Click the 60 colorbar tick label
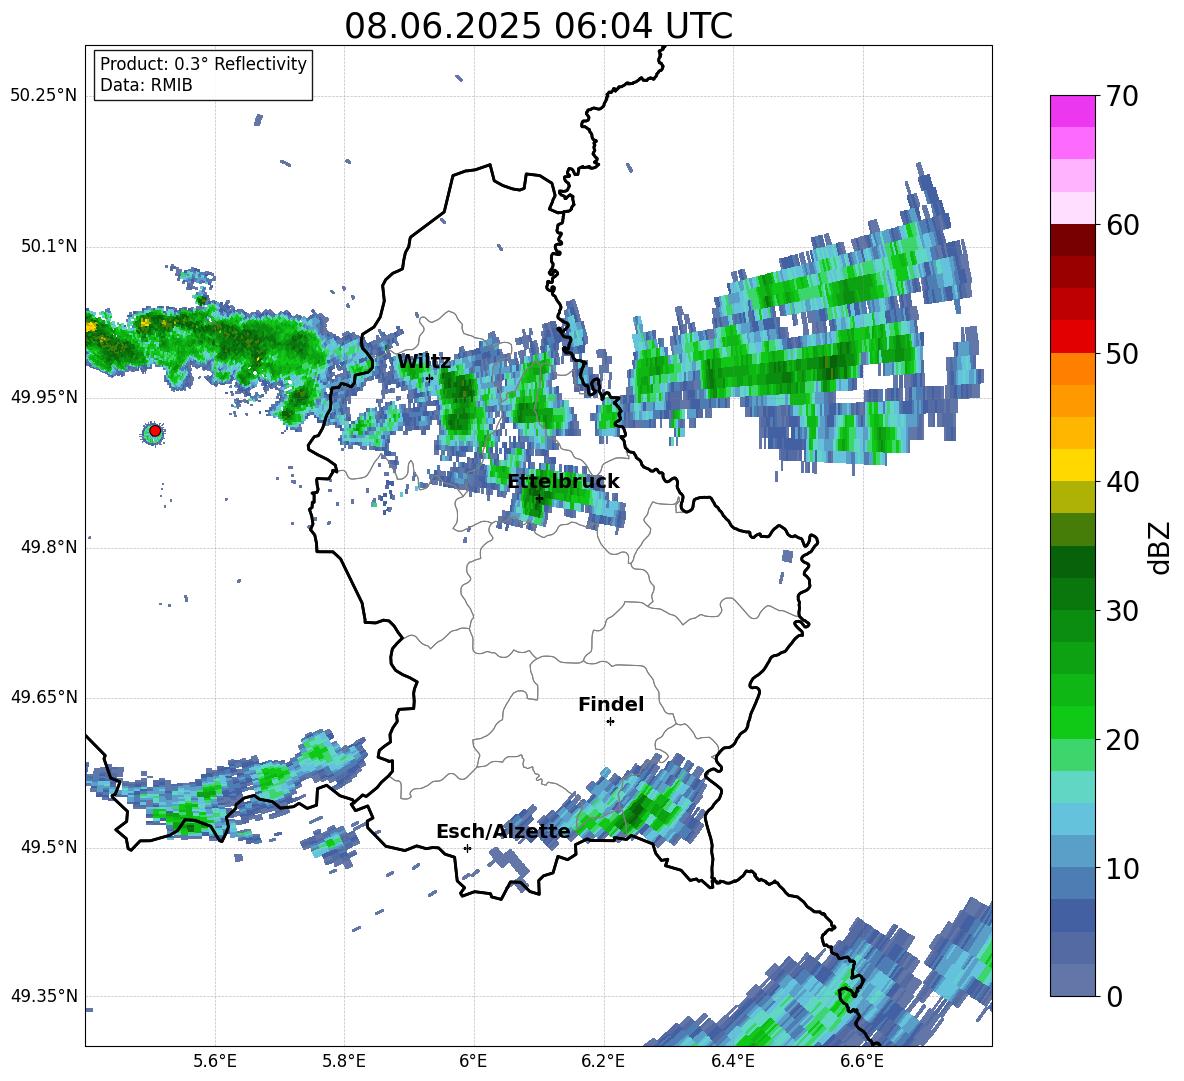Image resolution: width=1184 pixels, height=1081 pixels. (1121, 225)
